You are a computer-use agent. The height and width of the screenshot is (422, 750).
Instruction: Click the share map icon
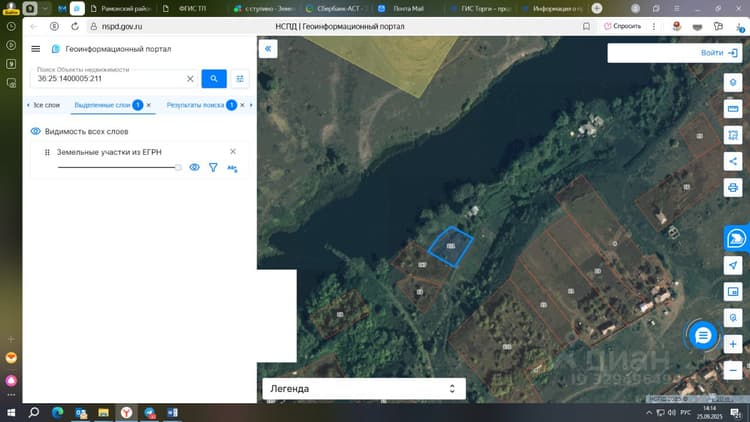click(733, 161)
